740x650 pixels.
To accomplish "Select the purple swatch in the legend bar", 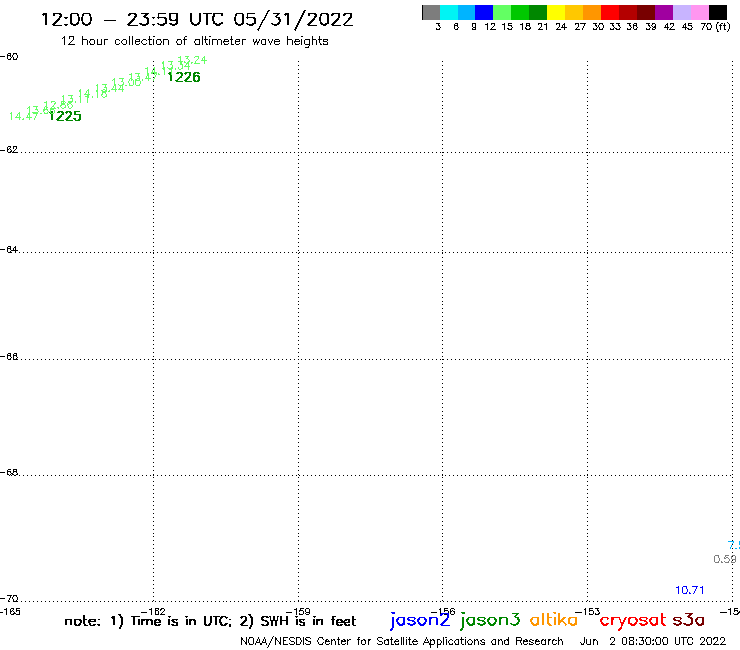I will (664, 12).
